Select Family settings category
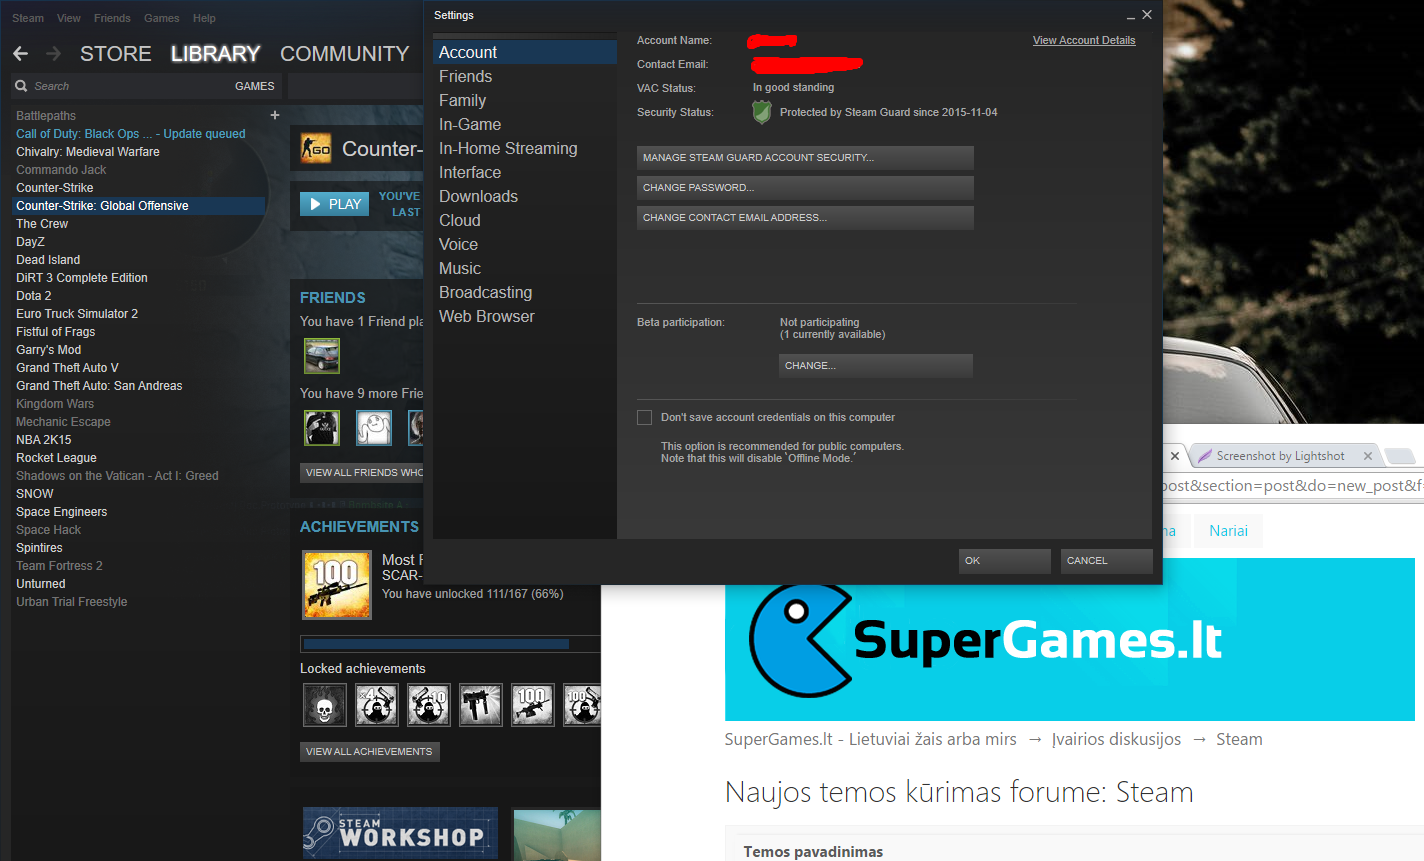The width and height of the screenshot is (1424, 861). pos(525,100)
